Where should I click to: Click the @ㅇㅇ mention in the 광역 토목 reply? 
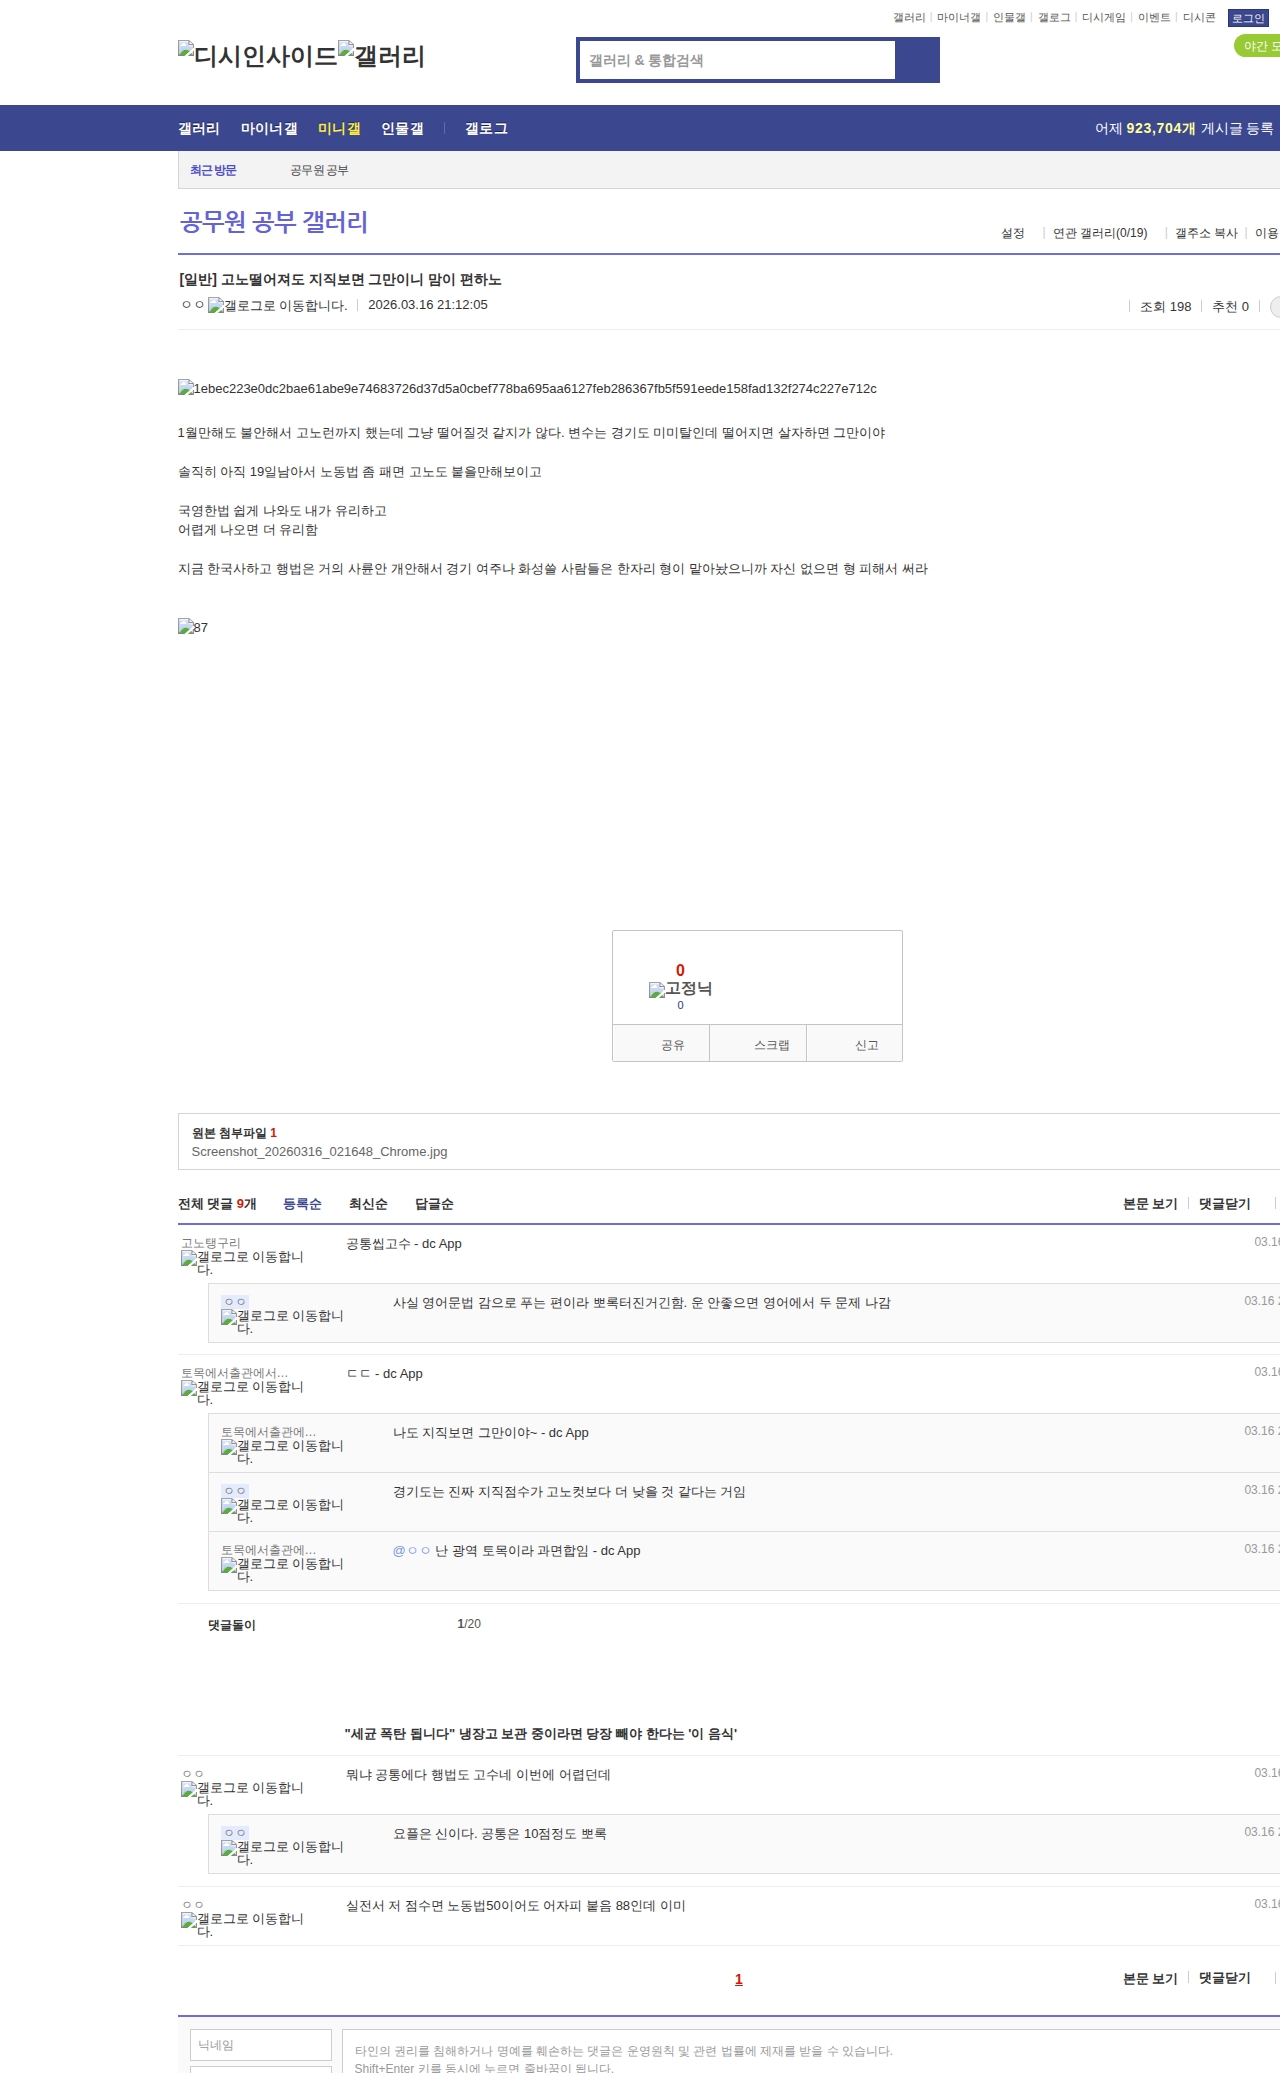tap(411, 1551)
